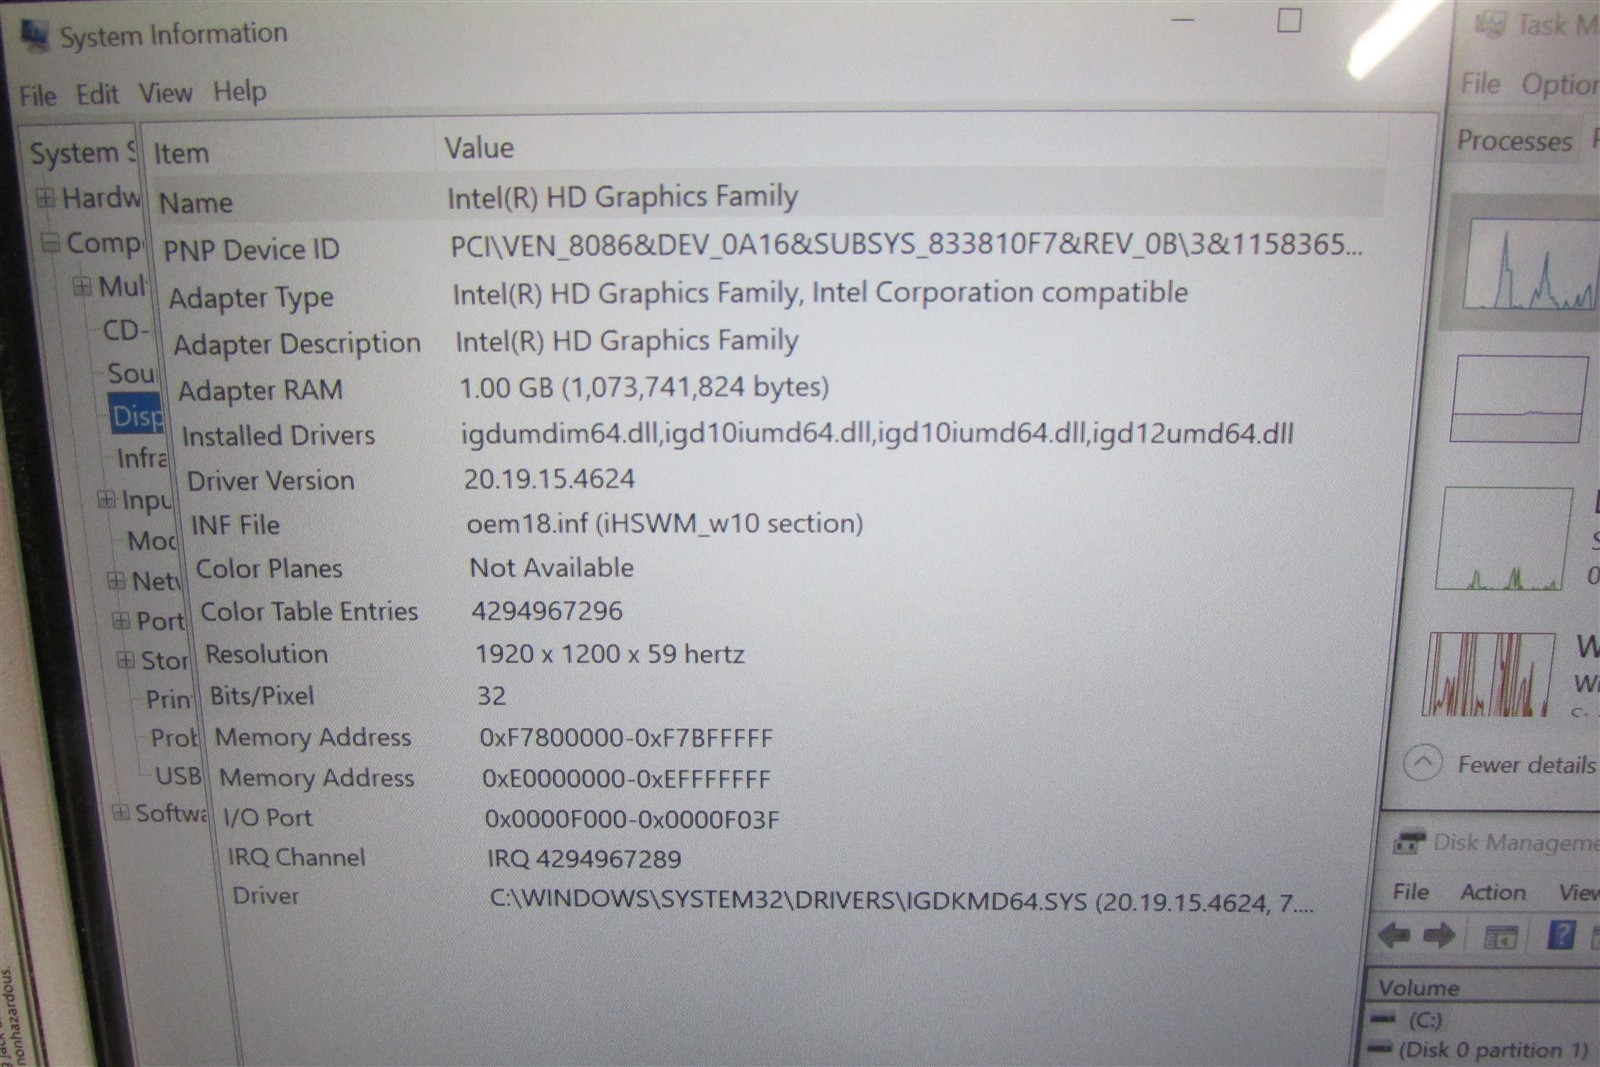1600x1067 pixels.
Task: Select the CPU graph thumbnail in Task Manager
Action: pyautogui.click(x=1529, y=262)
